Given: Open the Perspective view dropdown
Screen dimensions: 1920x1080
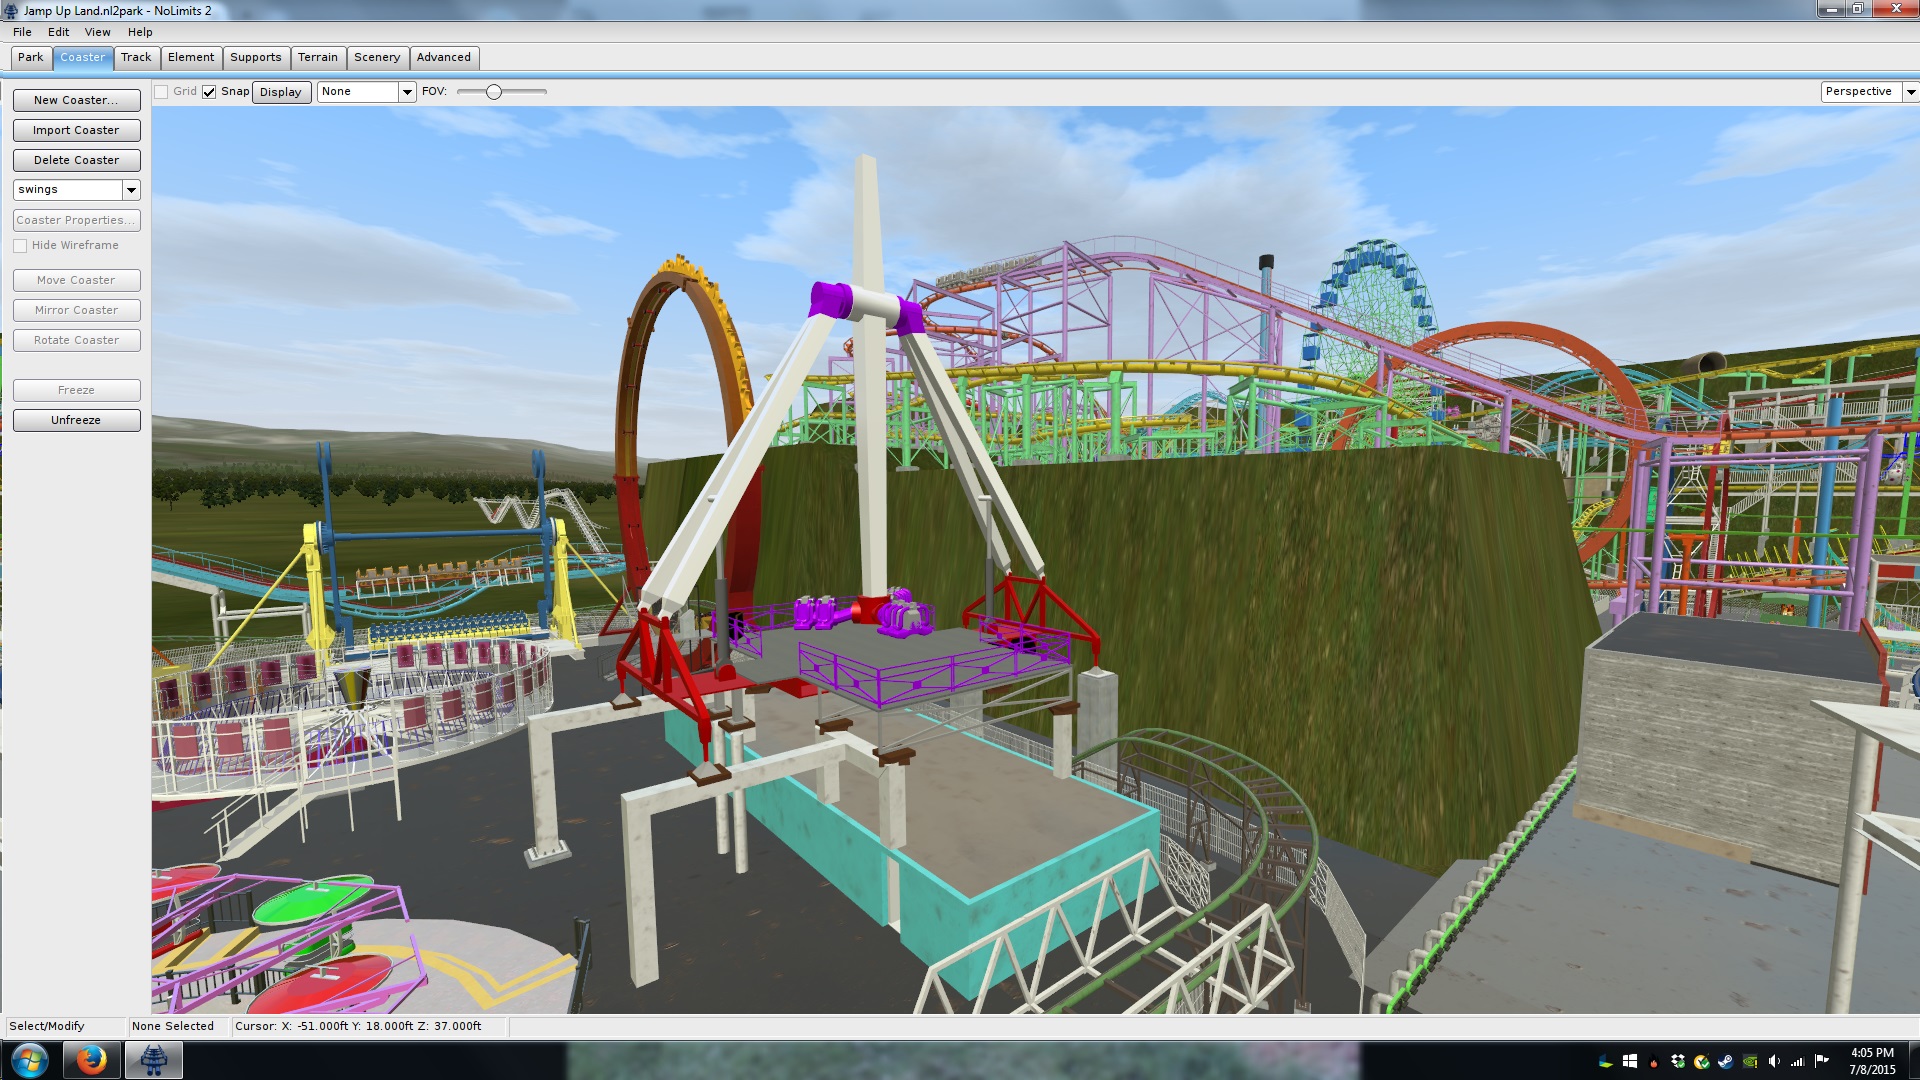Looking at the screenshot, I should tap(1910, 92).
